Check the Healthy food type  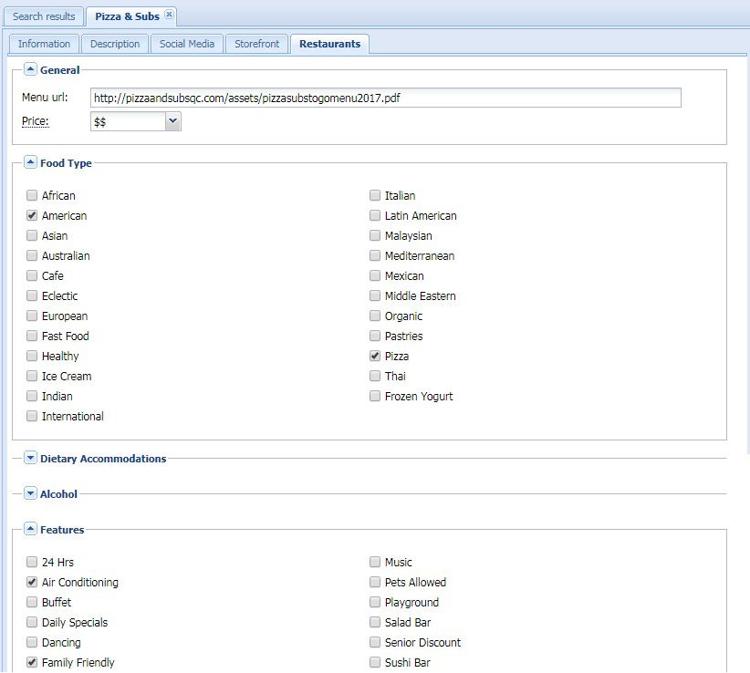[x=32, y=356]
